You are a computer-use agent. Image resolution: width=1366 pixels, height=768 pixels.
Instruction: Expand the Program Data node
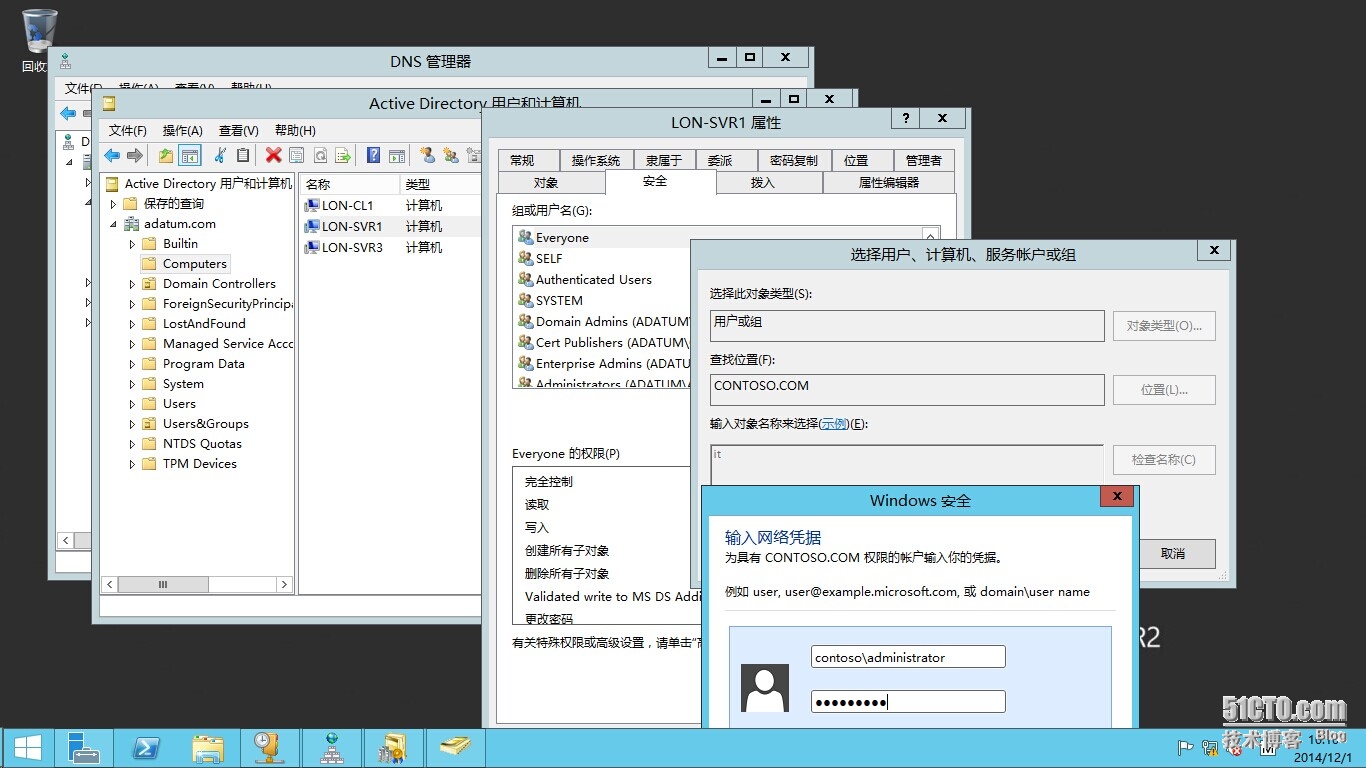132,364
